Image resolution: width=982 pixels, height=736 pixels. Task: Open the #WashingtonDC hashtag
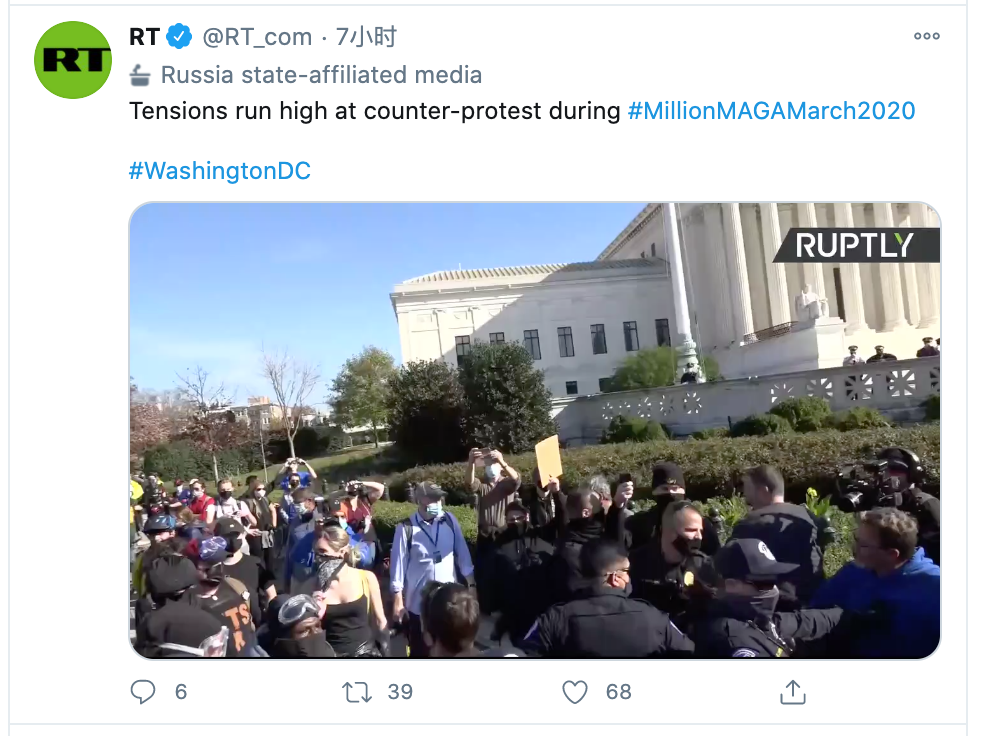pos(220,171)
